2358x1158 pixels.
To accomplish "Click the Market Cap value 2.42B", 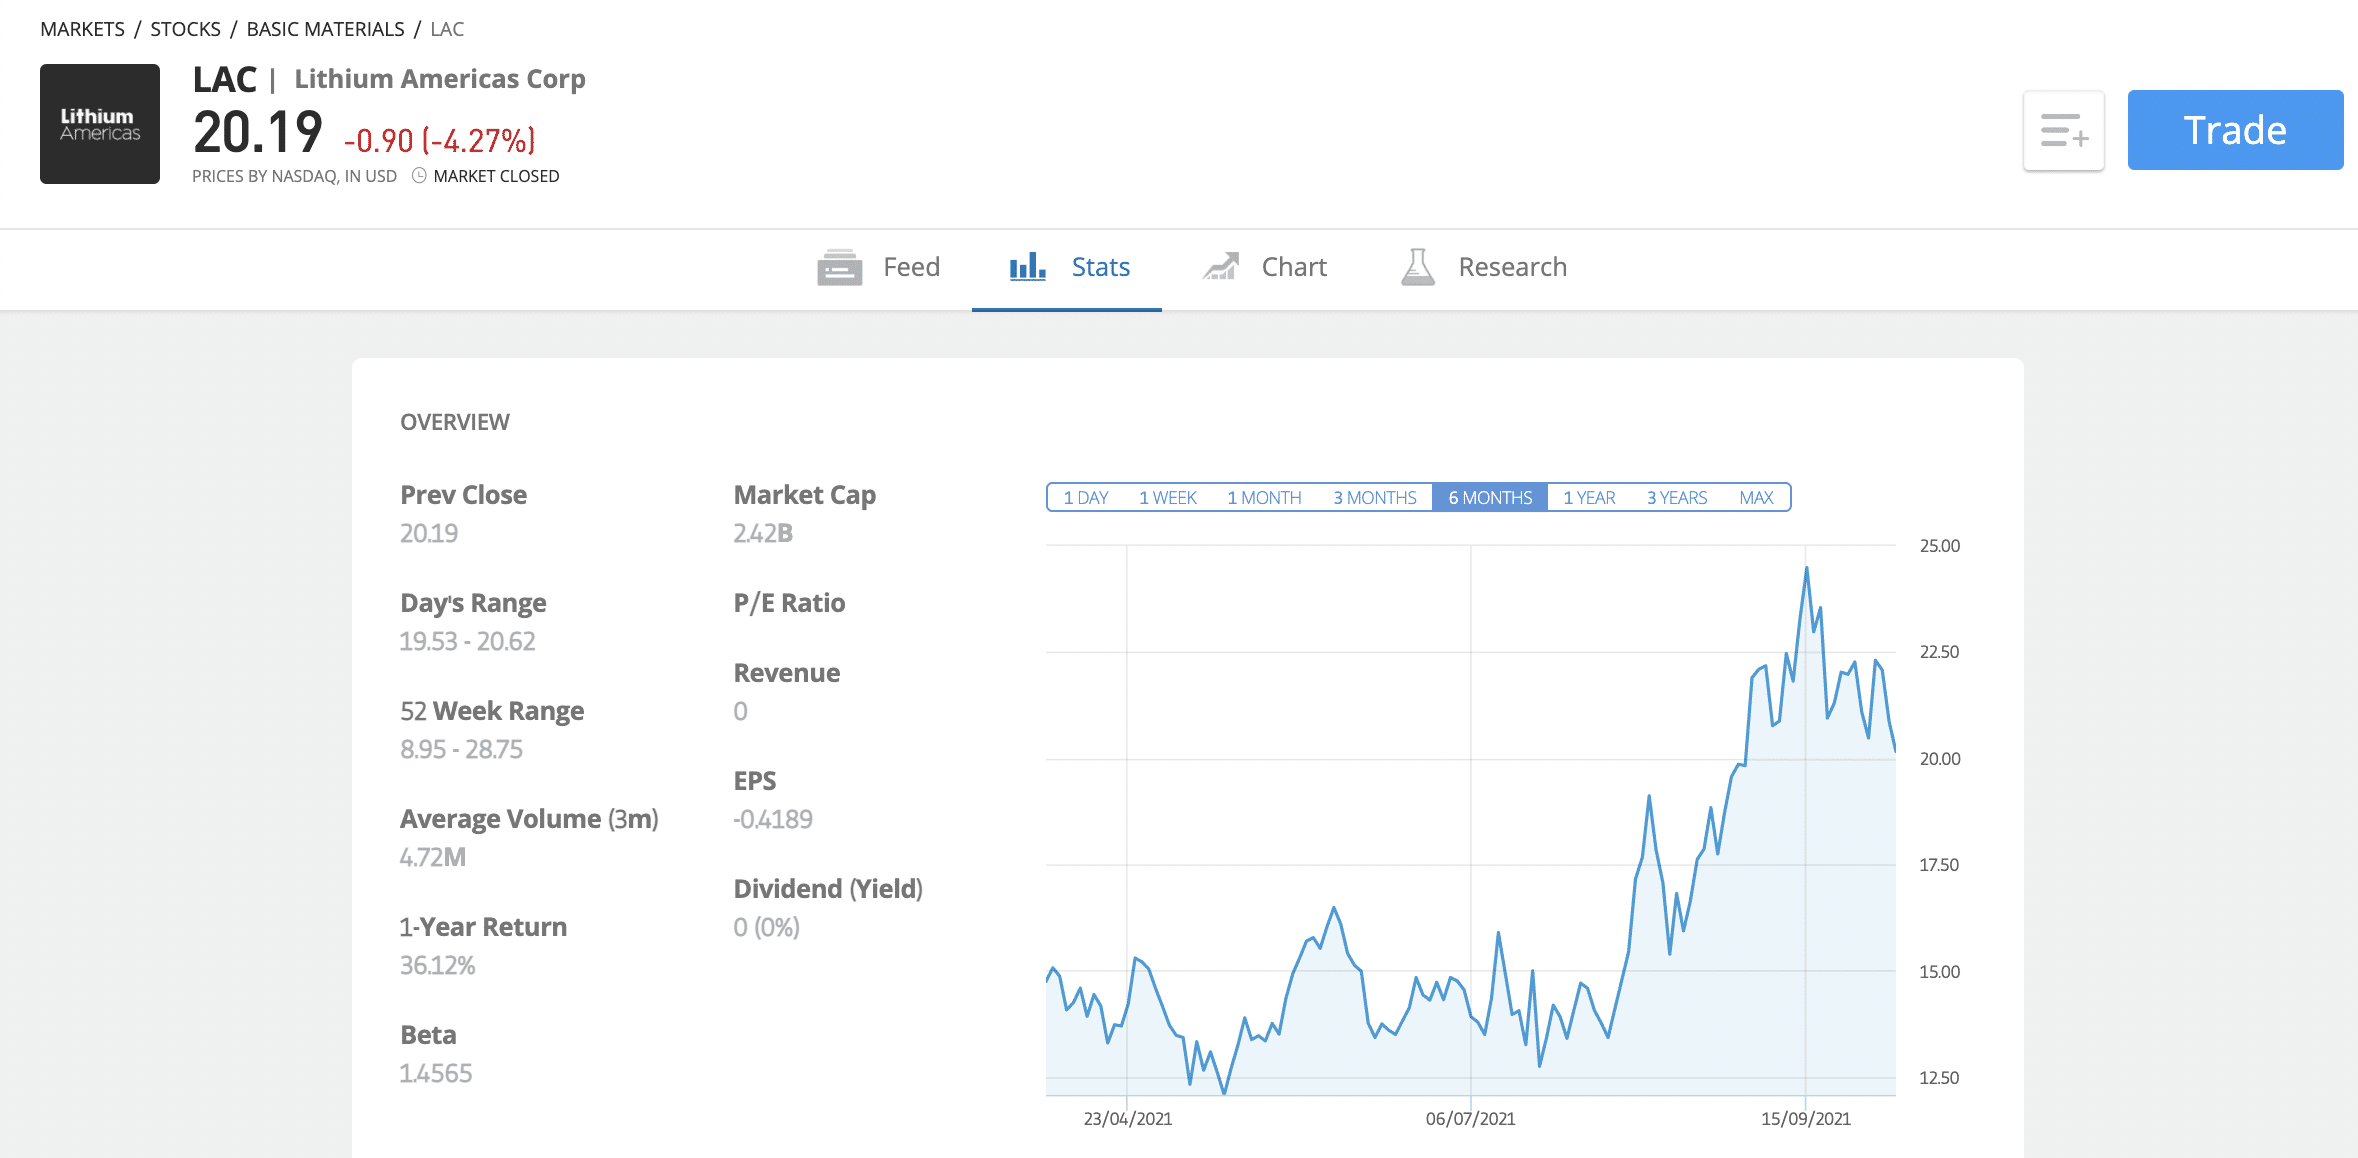I will (763, 533).
